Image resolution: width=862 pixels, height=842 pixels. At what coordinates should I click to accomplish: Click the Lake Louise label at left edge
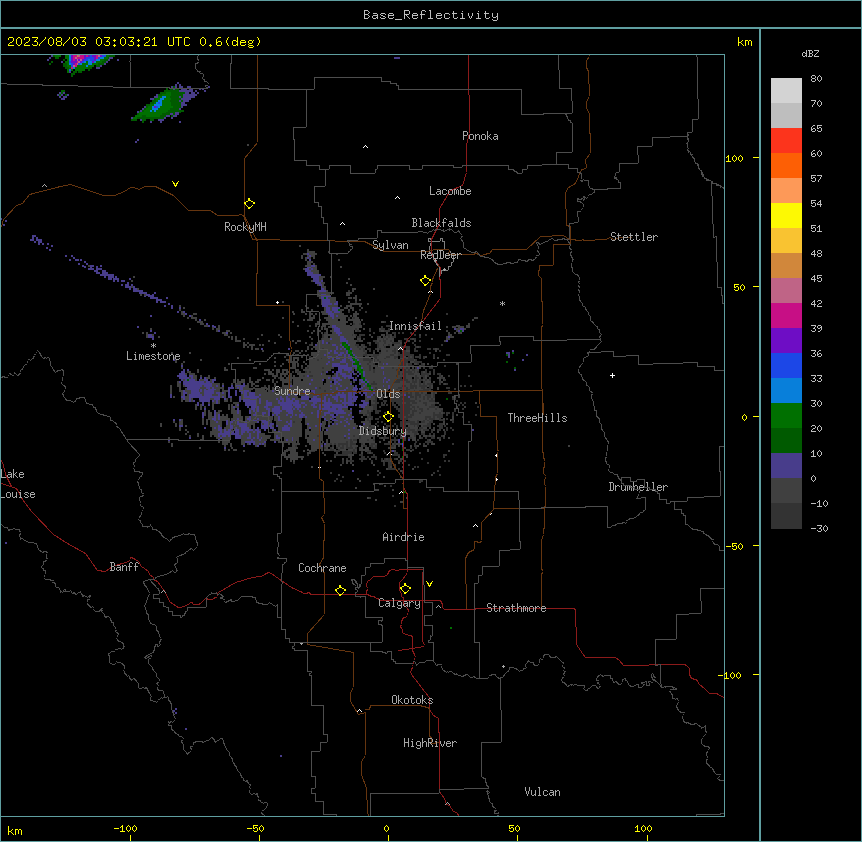tap(18, 484)
